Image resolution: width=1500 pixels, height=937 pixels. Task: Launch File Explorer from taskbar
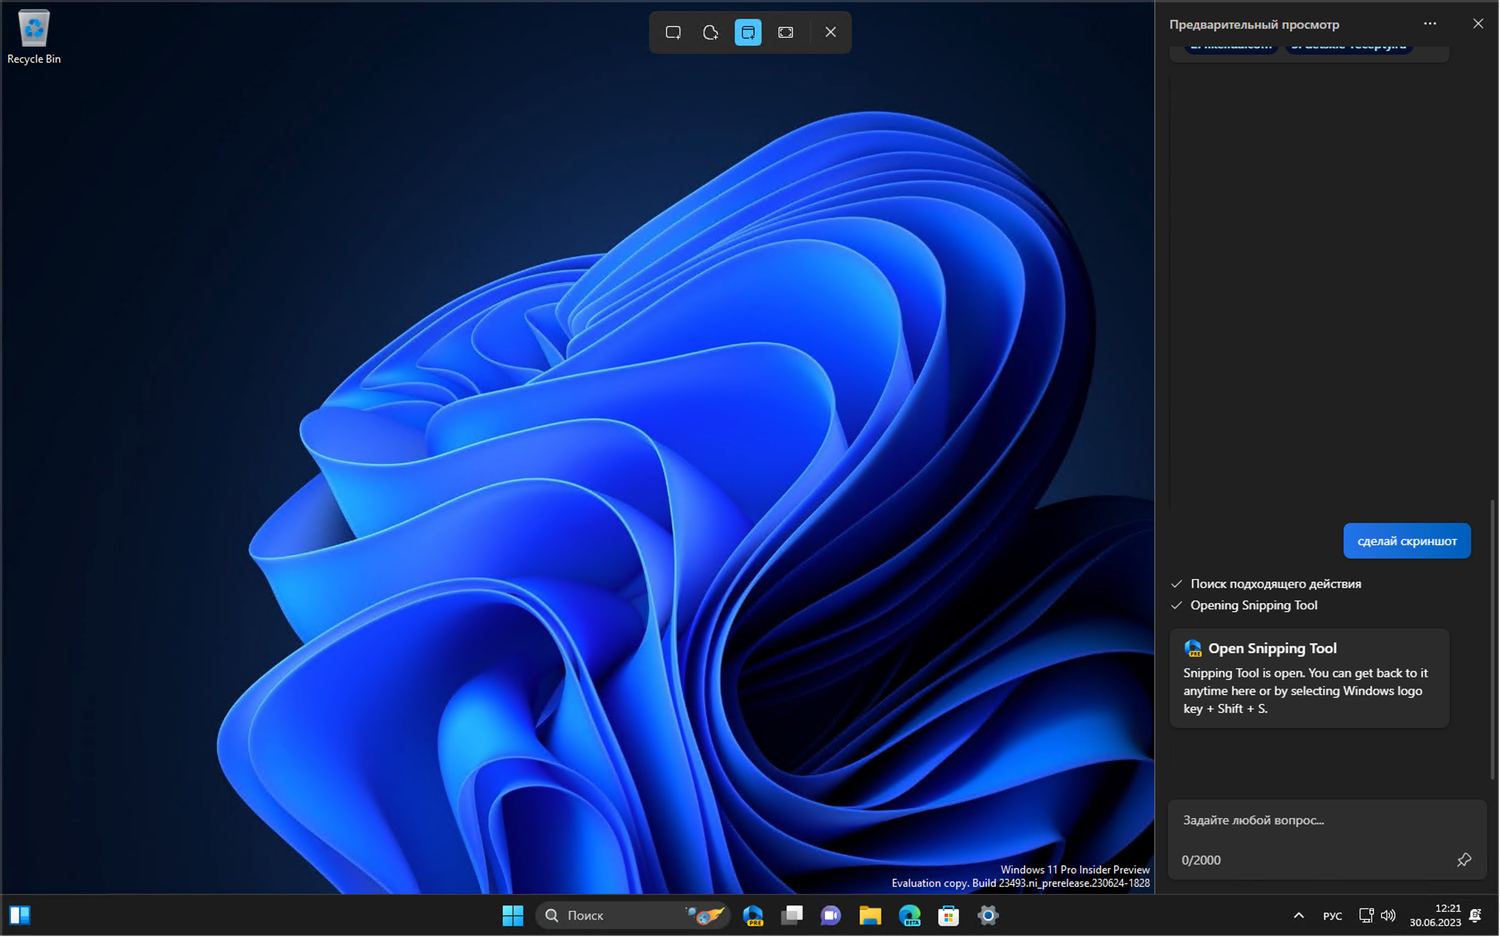pyautogui.click(x=870, y=916)
